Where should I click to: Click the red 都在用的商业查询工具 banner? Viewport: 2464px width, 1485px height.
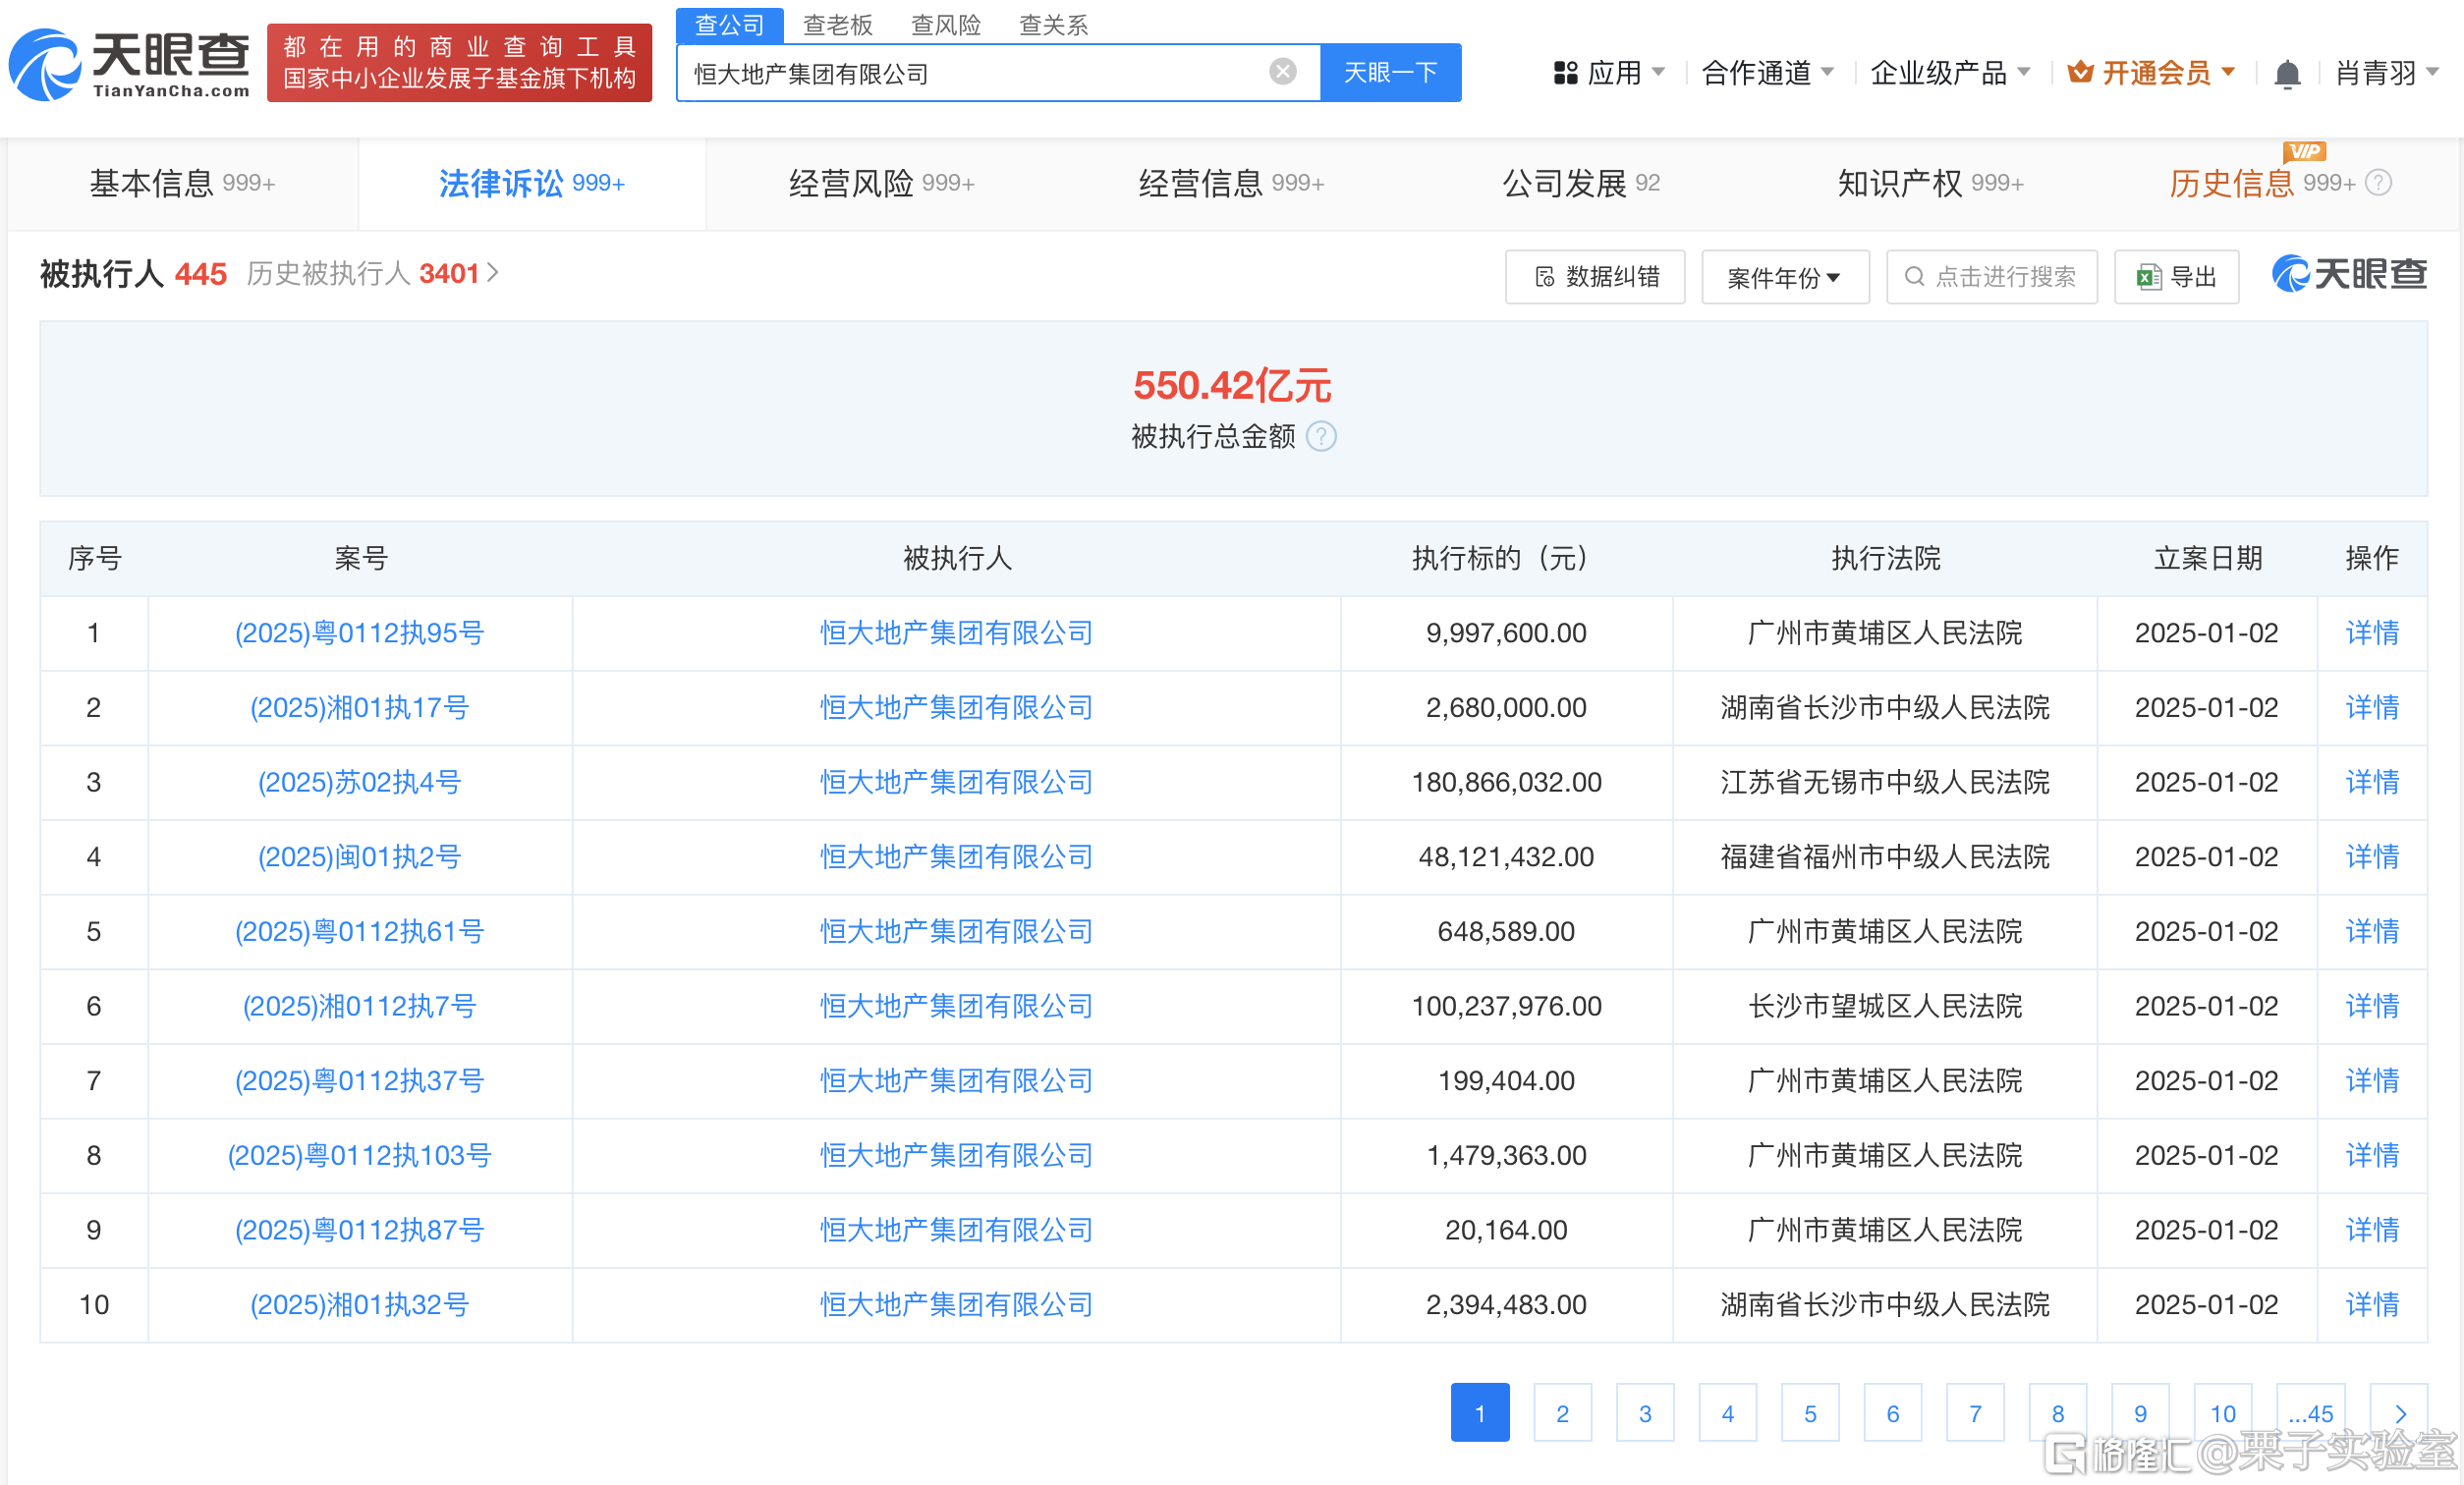pos(459,63)
